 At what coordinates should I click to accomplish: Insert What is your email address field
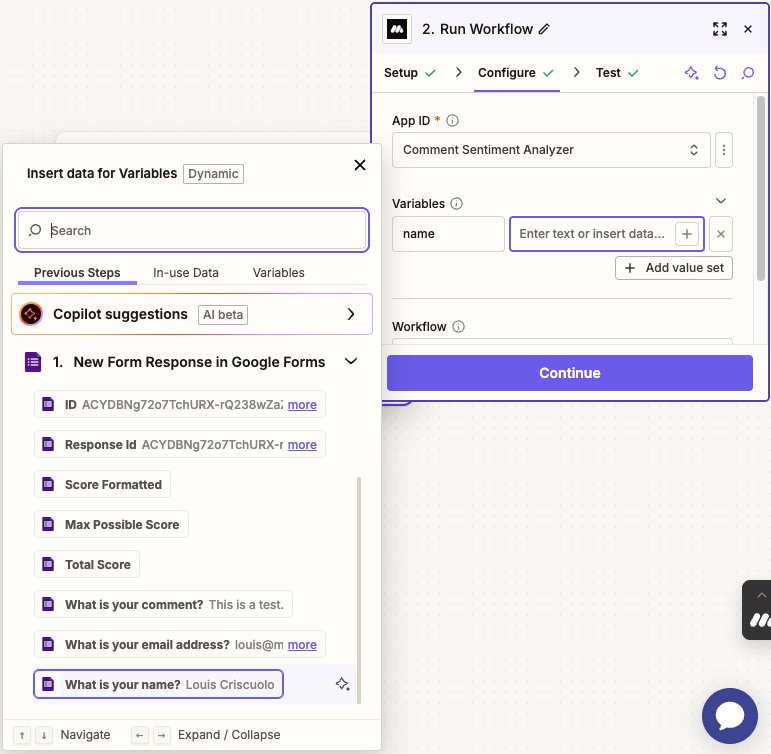pyautogui.click(x=179, y=644)
